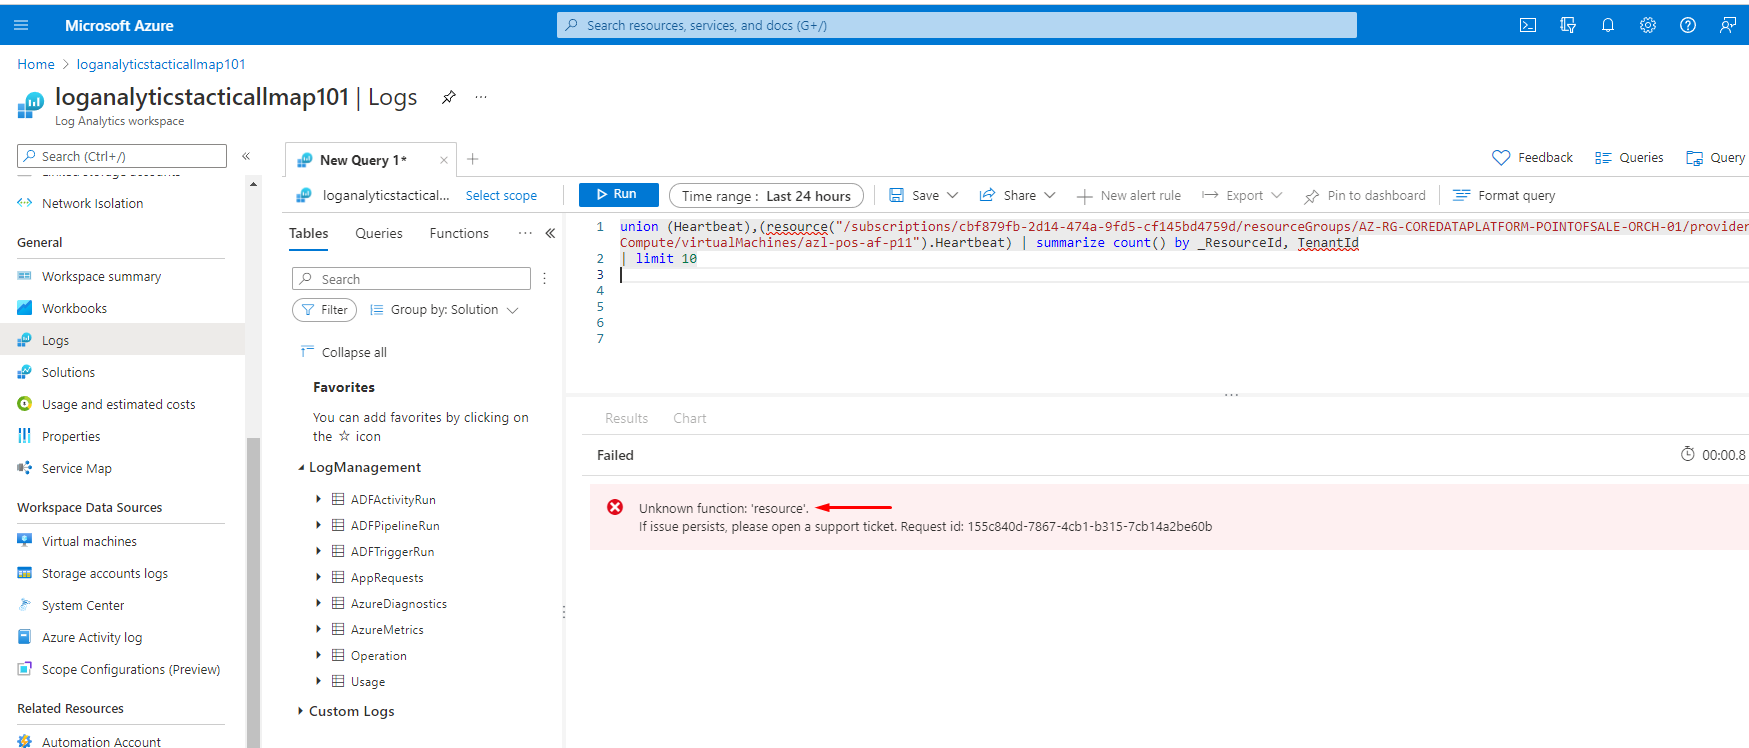Screen dimensions: 1749x748
Task: Run the query with Run button
Action: (x=618, y=195)
